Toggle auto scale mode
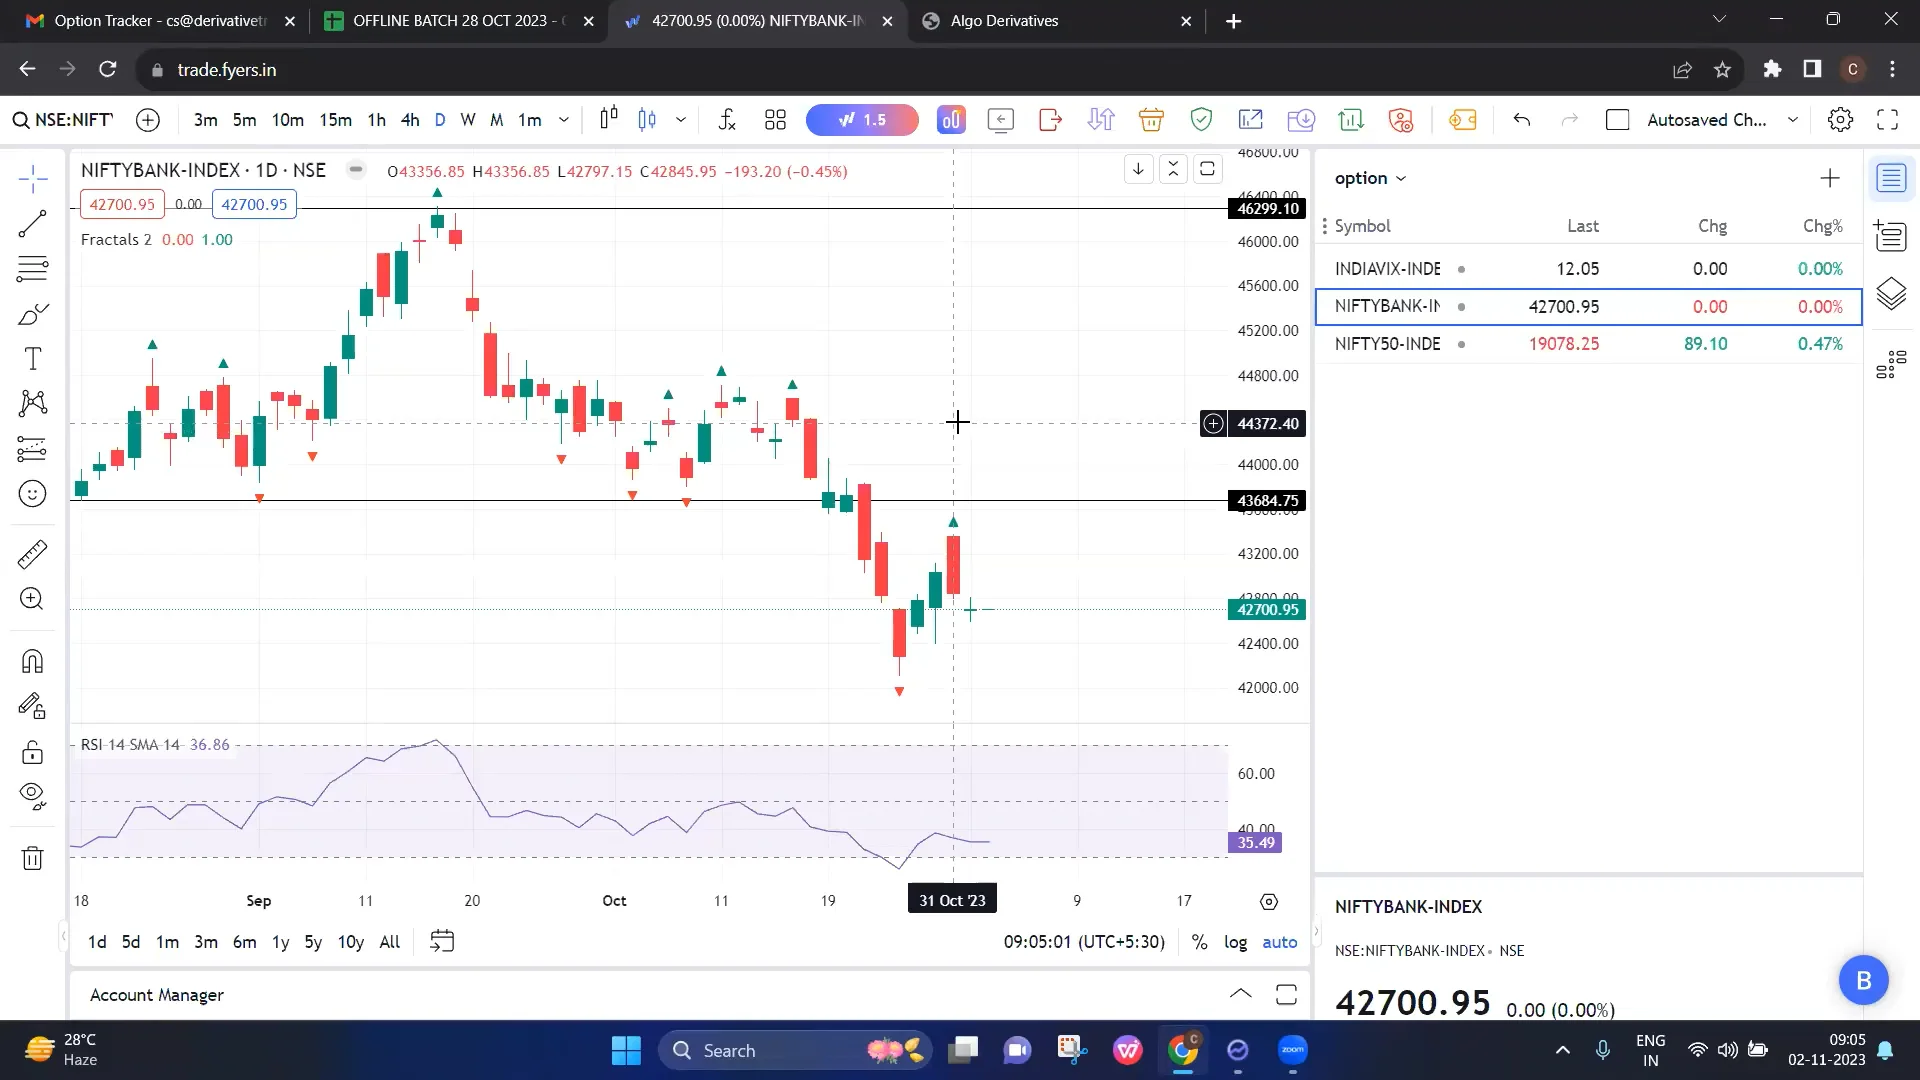1920x1080 pixels. pos(1280,942)
